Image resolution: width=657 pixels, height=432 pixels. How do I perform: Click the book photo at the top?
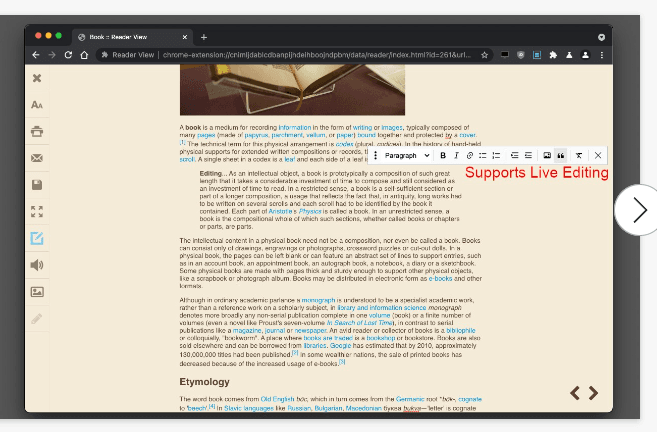tap(292, 90)
